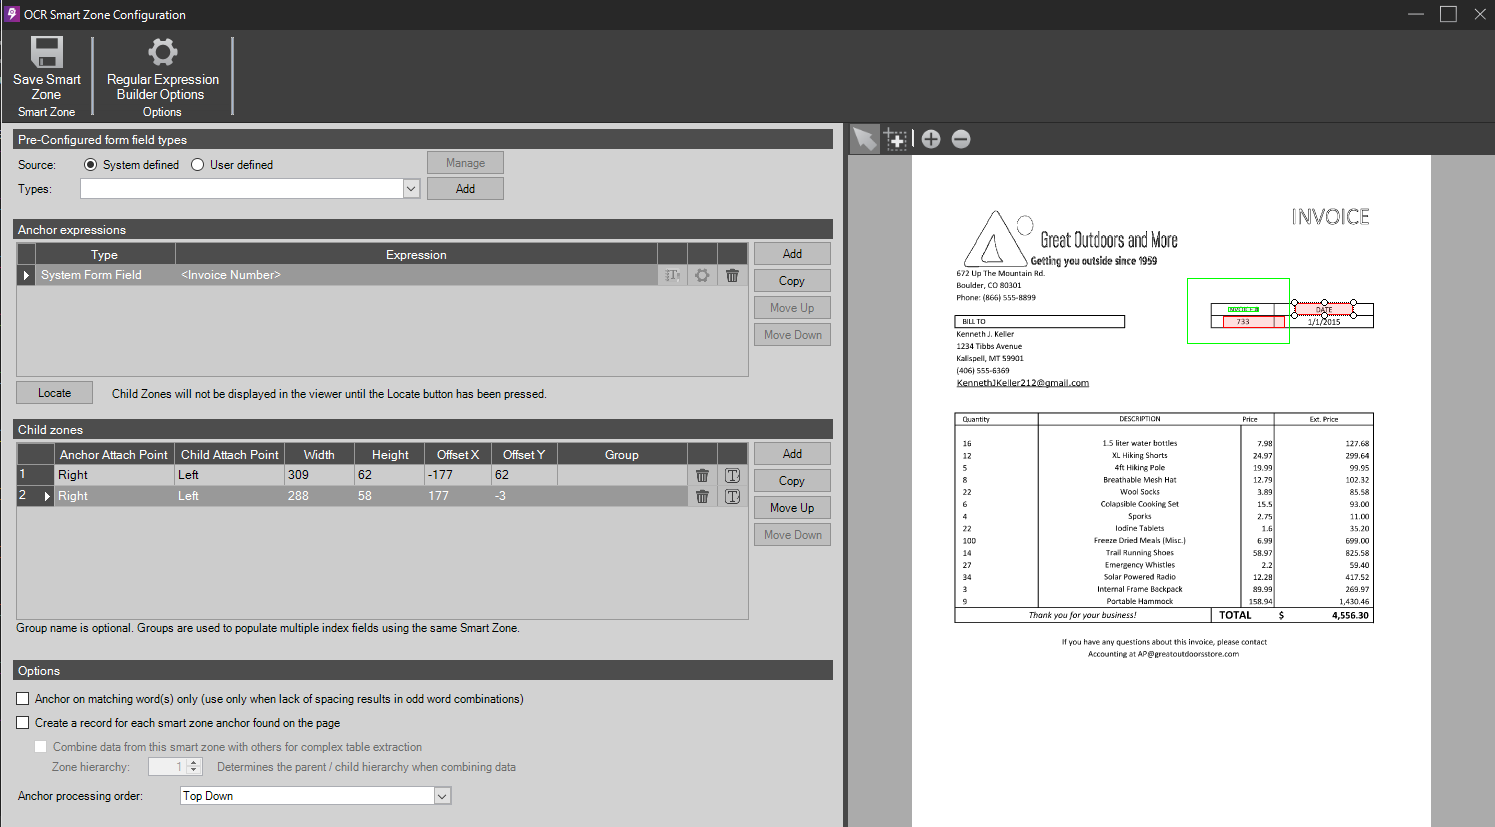Click Copy beside Anchor expressions
The height and width of the screenshot is (827, 1495).
(791, 281)
